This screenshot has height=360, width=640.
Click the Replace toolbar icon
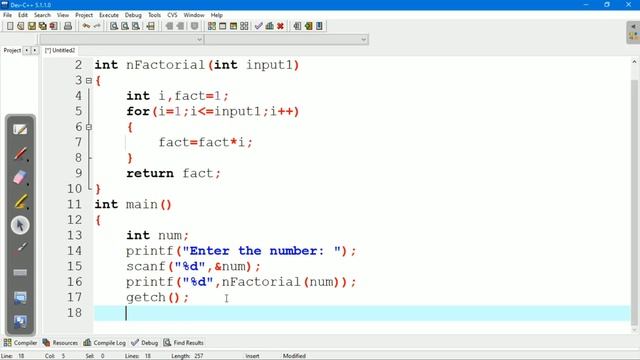coord(125,26)
